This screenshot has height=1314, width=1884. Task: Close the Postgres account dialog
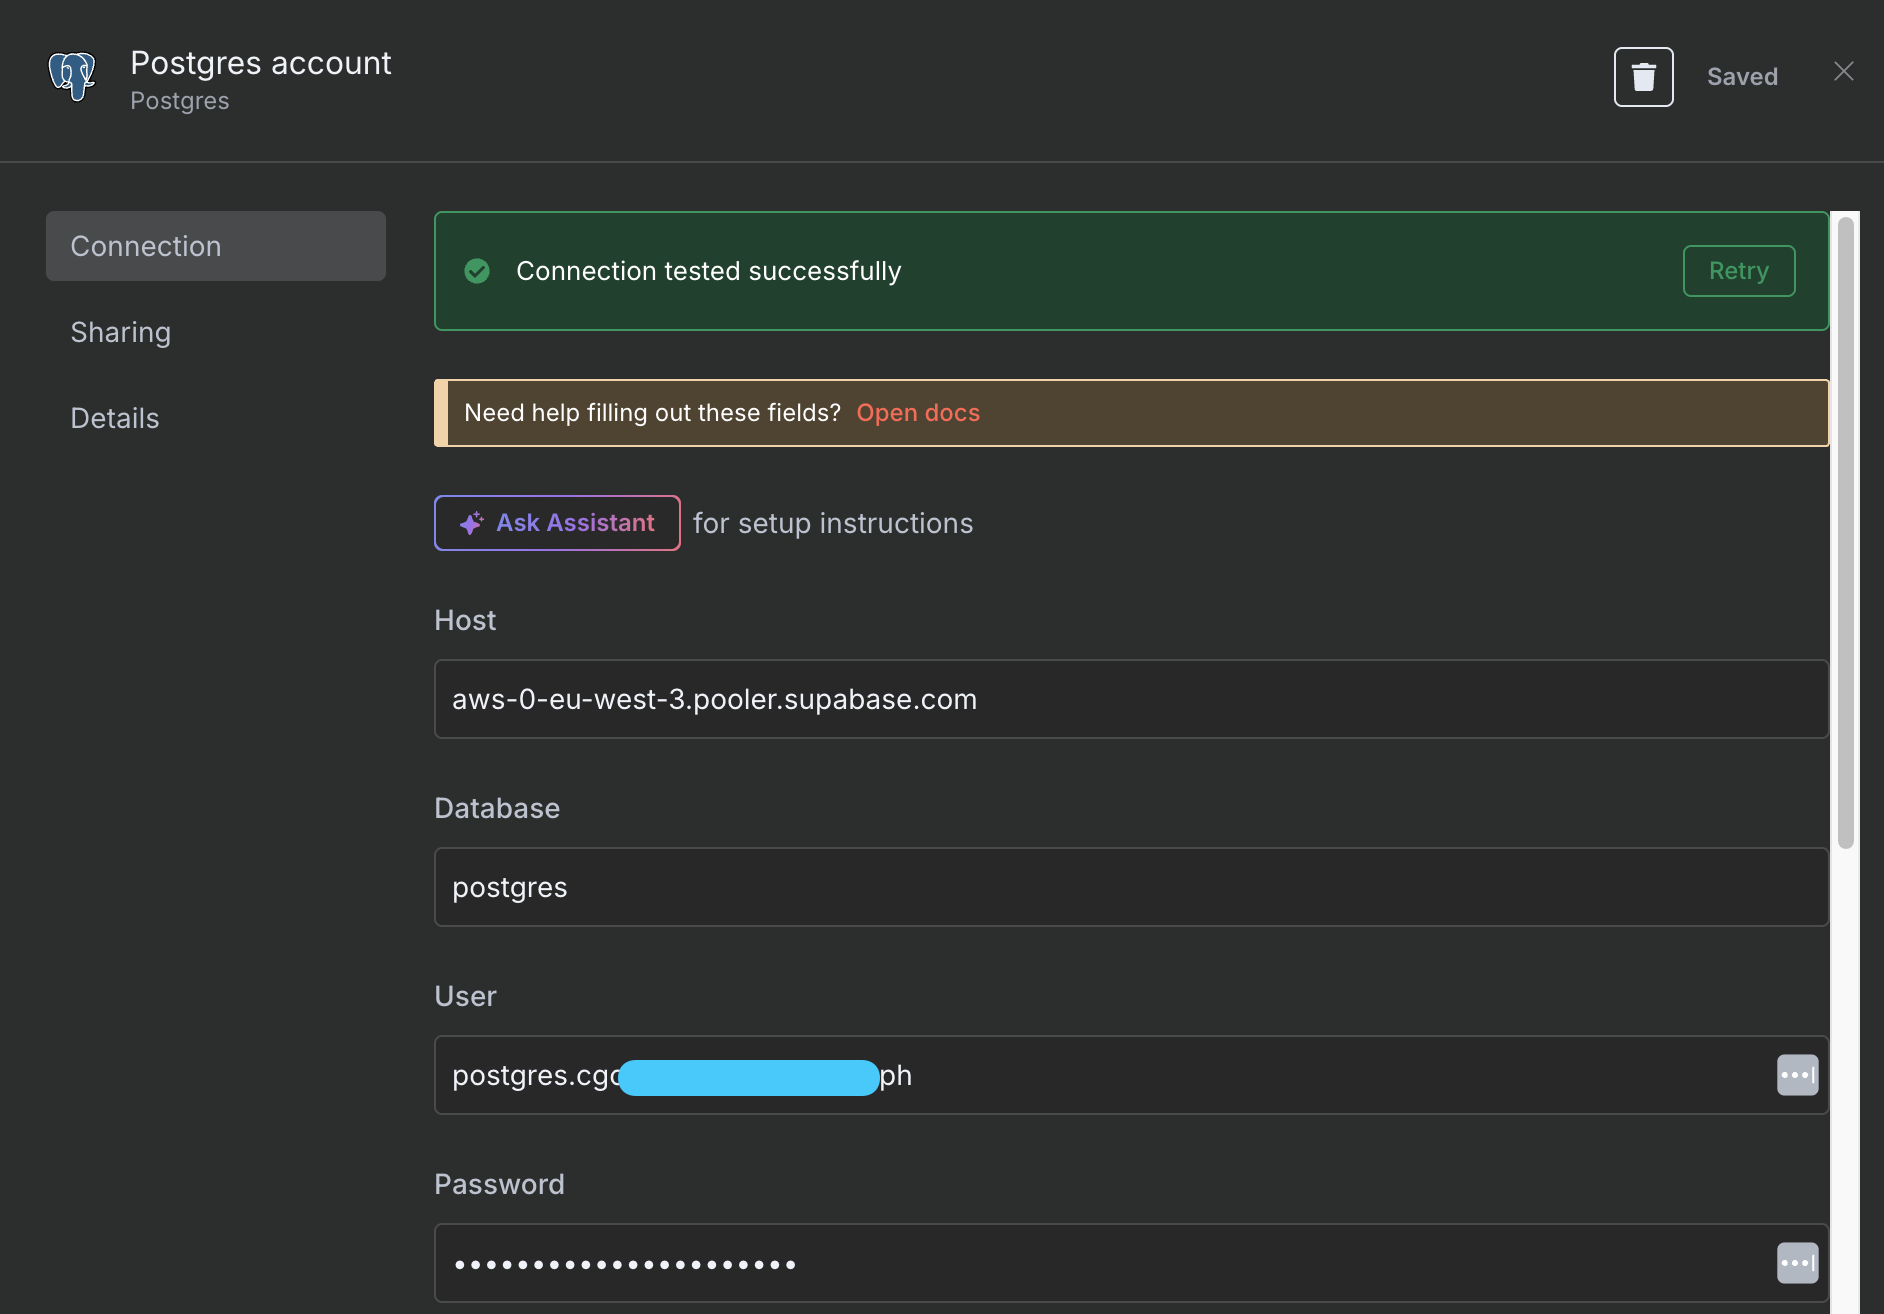coord(1843,71)
